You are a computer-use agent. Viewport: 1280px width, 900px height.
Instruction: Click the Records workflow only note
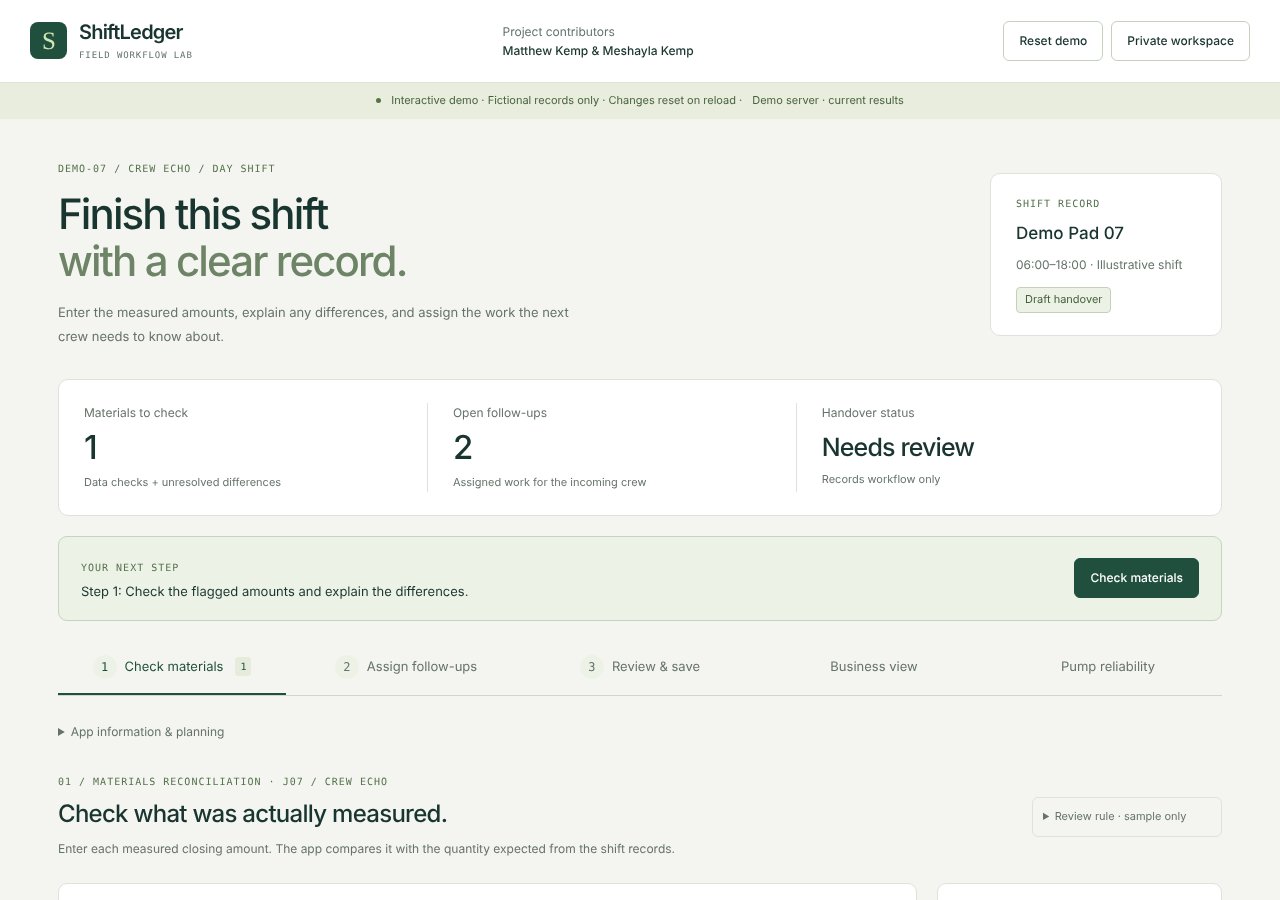[x=881, y=479]
